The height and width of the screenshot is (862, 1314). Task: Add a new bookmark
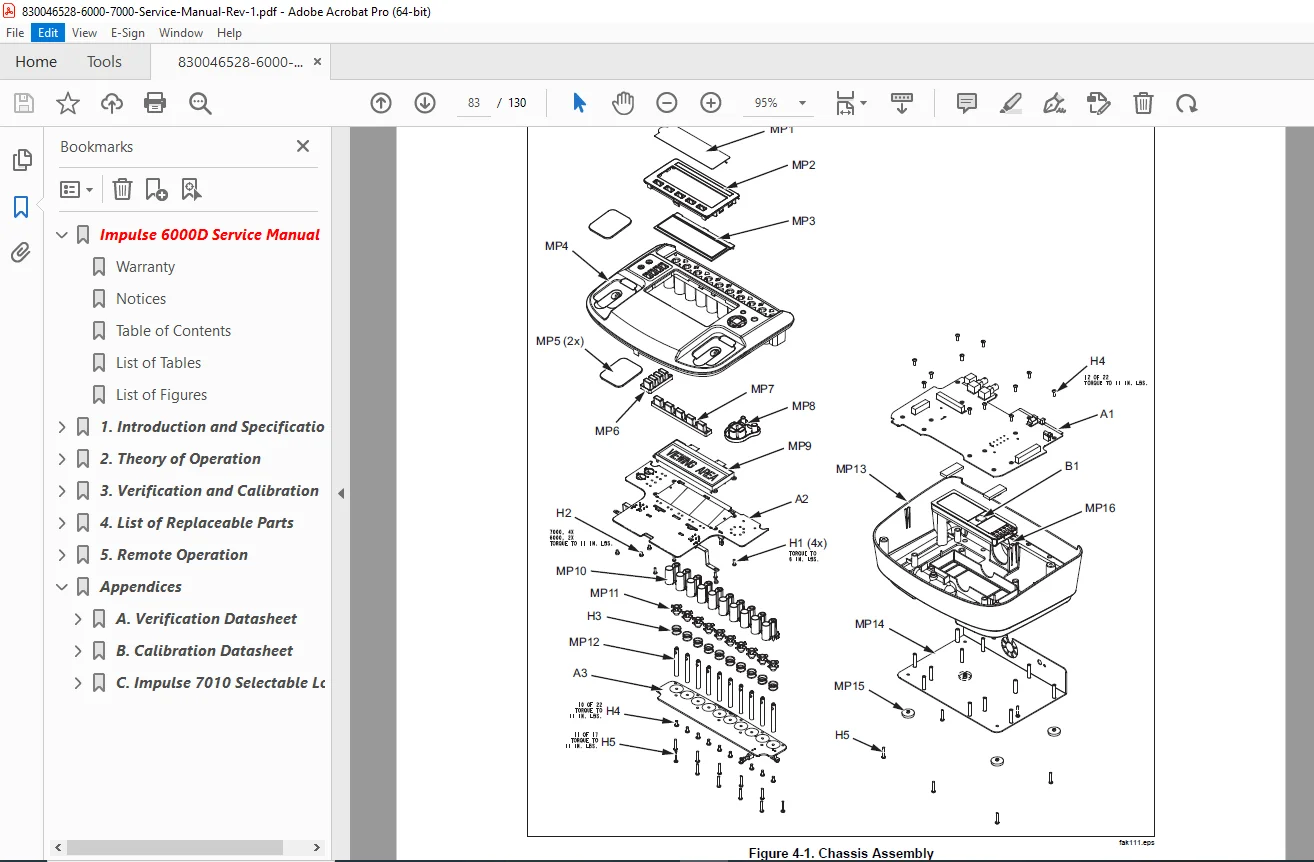click(x=157, y=189)
